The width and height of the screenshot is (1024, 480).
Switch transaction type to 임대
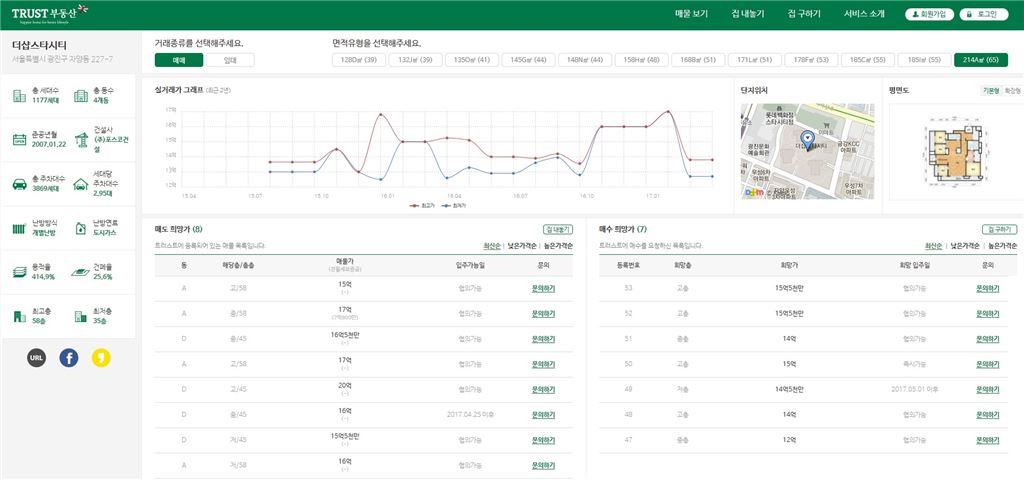point(231,60)
